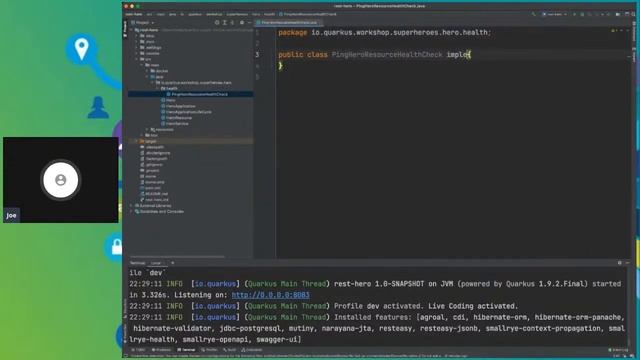
Task: Open run configuration dropdown
Action: 555,14
